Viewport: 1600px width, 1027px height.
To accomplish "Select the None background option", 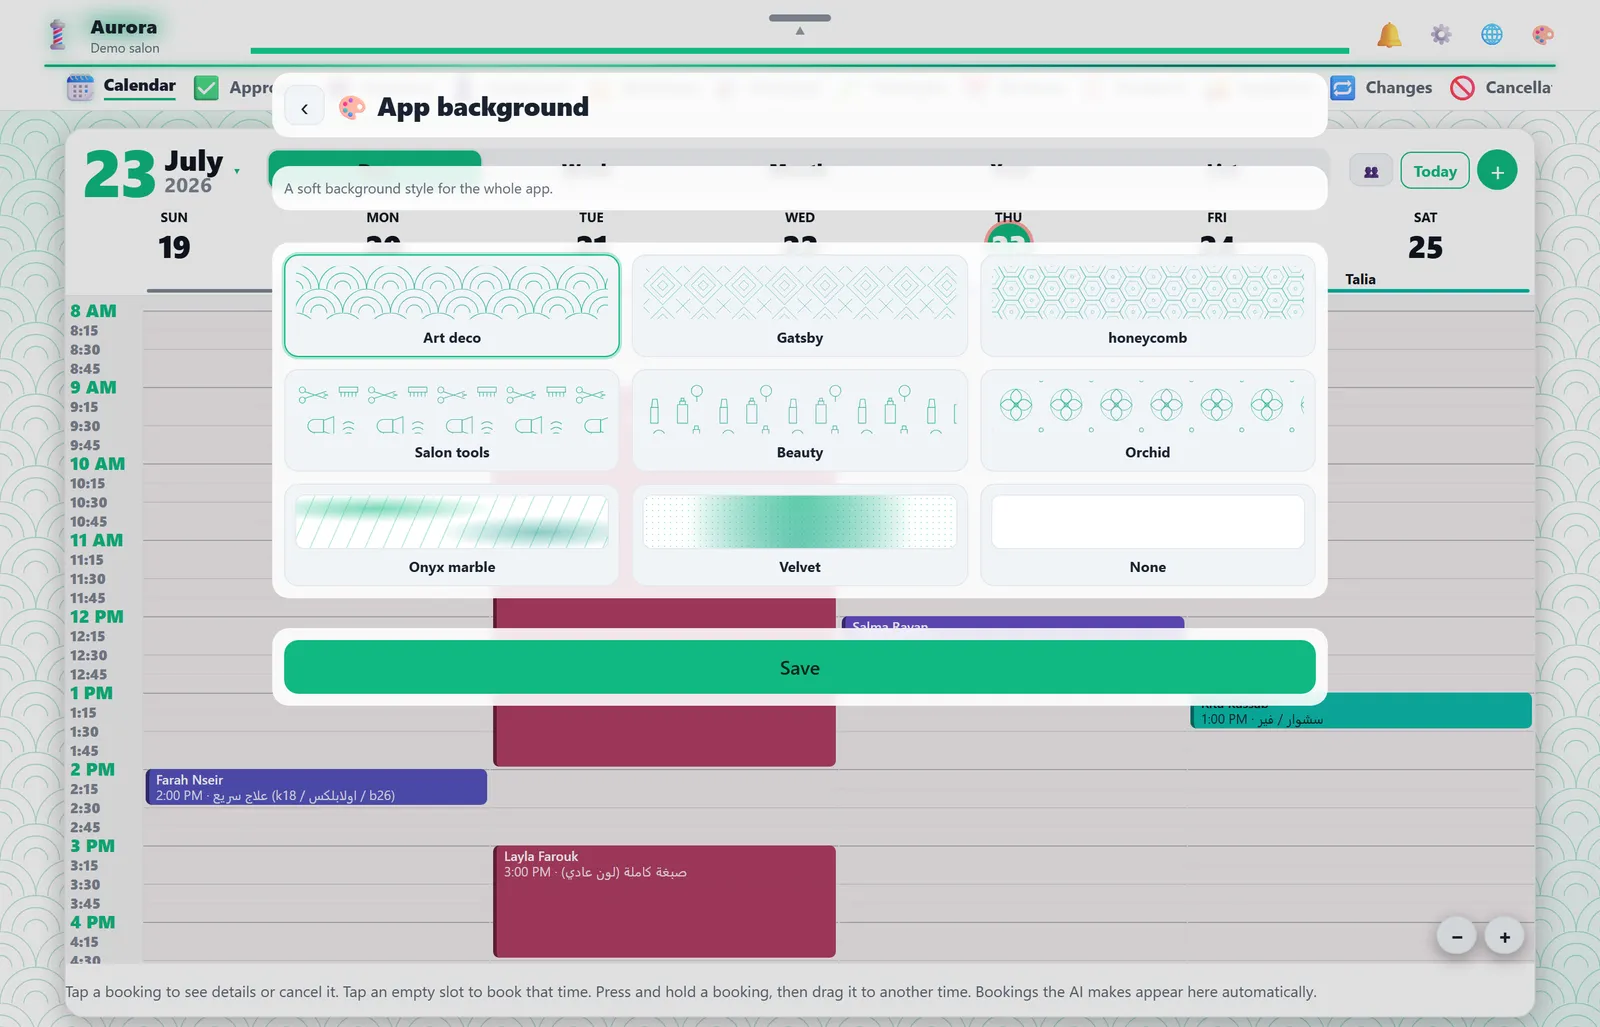I will (x=1148, y=535).
